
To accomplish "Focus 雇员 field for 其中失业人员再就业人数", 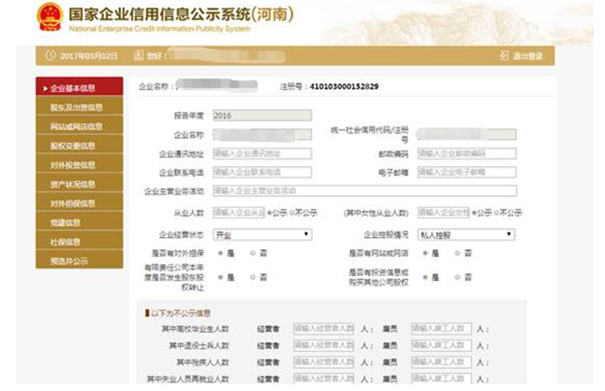I will coord(441,379).
